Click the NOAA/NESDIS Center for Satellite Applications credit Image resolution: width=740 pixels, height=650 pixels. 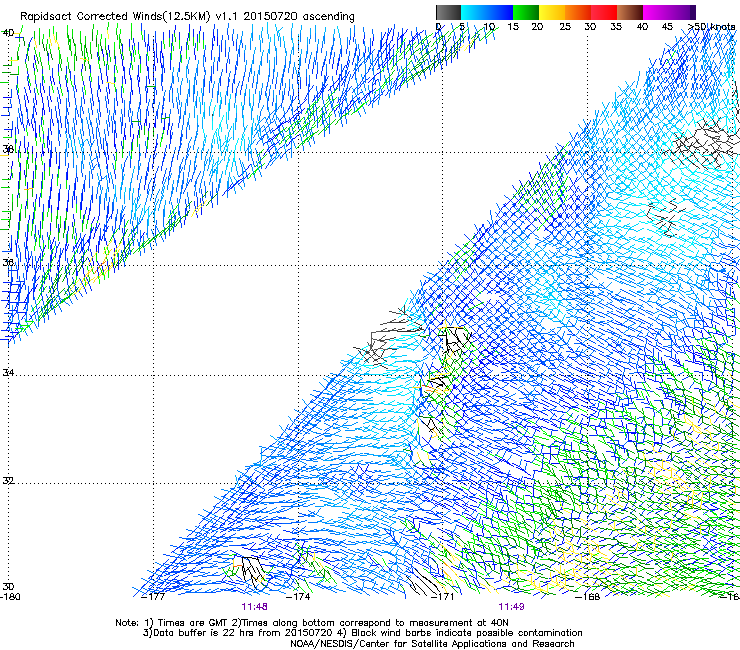click(432, 644)
